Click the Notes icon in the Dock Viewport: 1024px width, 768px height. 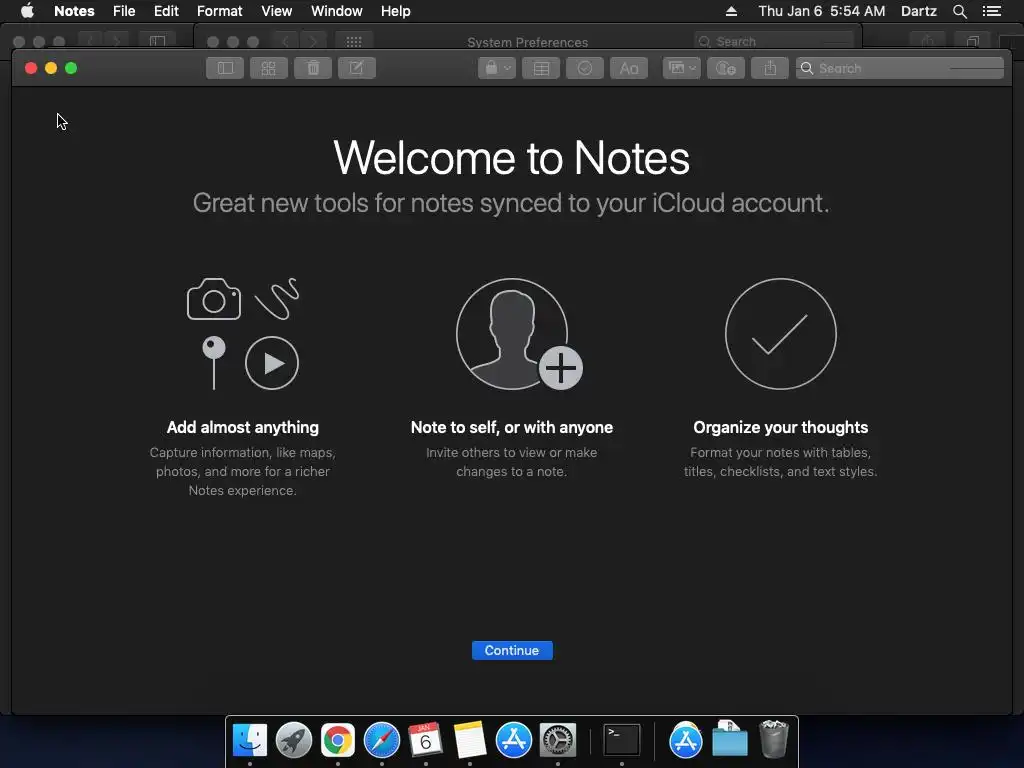pyautogui.click(x=470, y=741)
